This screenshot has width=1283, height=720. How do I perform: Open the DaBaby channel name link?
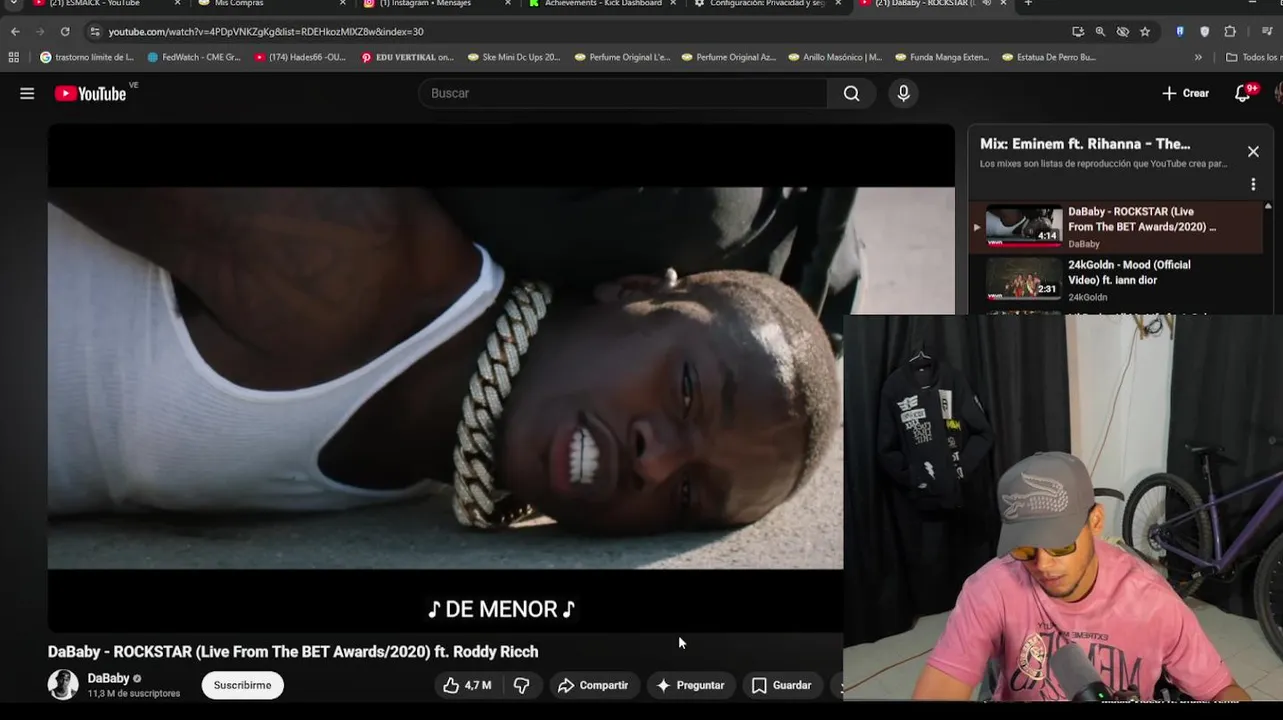coord(108,678)
